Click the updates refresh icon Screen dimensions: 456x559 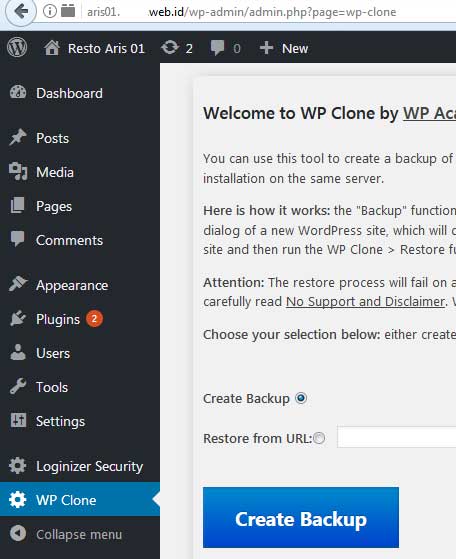(x=170, y=48)
